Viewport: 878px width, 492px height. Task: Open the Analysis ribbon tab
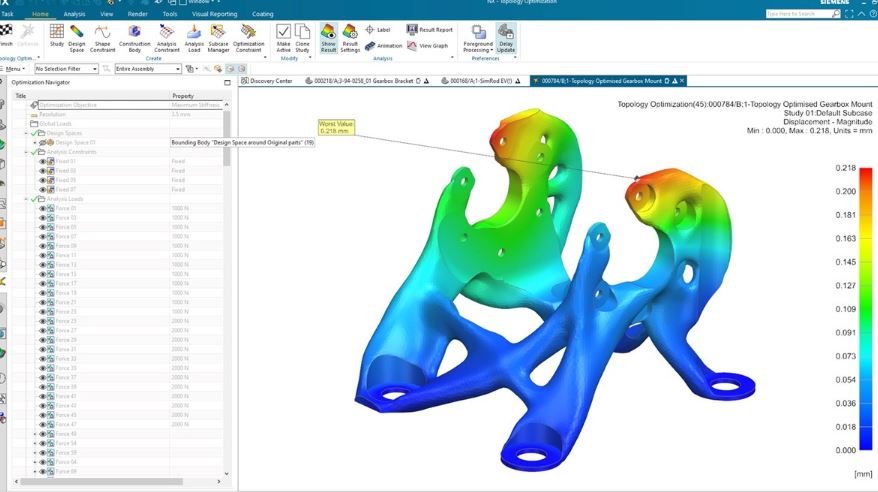pyautogui.click(x=74, y=13)
